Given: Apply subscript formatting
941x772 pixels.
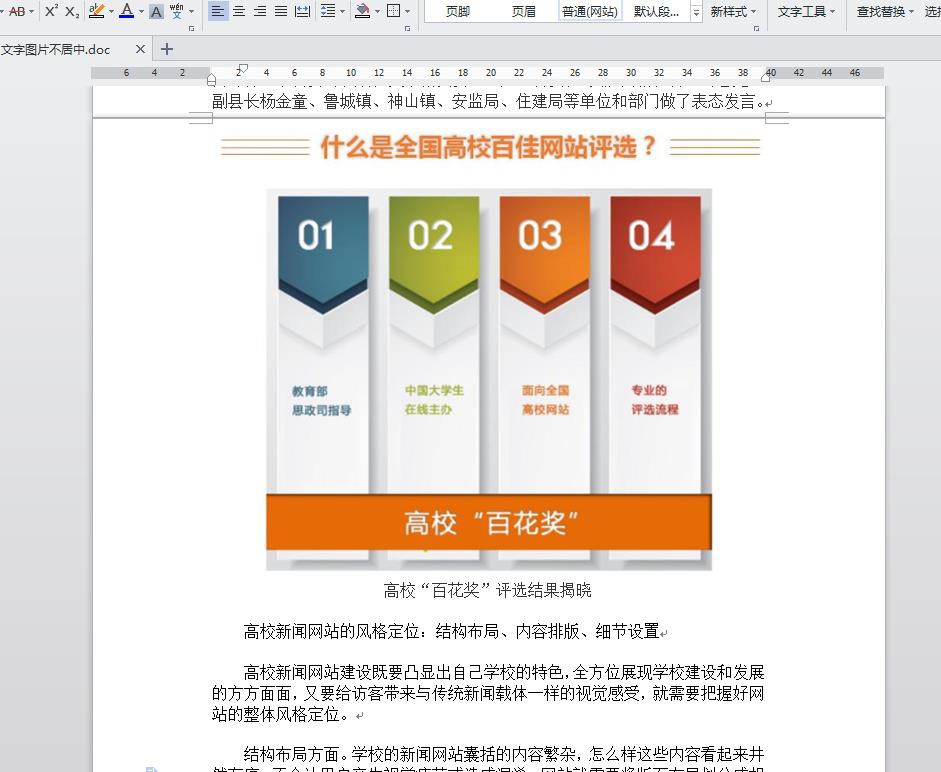Looking at the screenshot, I should pyautogui.click(x=72, y=11).
